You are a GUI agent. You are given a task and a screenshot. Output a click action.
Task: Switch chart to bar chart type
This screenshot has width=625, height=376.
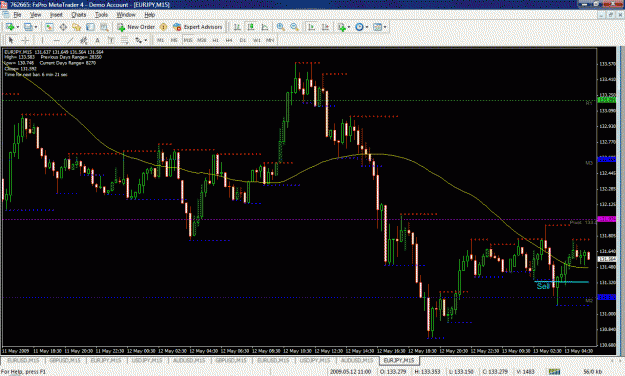click(x=237, y=27)
